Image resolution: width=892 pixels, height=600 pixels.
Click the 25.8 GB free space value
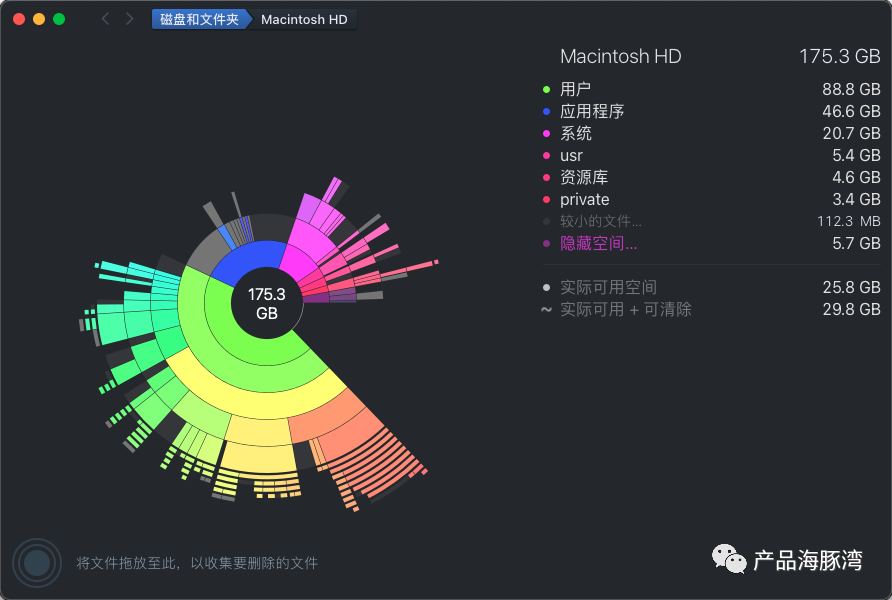click(852, 287)
